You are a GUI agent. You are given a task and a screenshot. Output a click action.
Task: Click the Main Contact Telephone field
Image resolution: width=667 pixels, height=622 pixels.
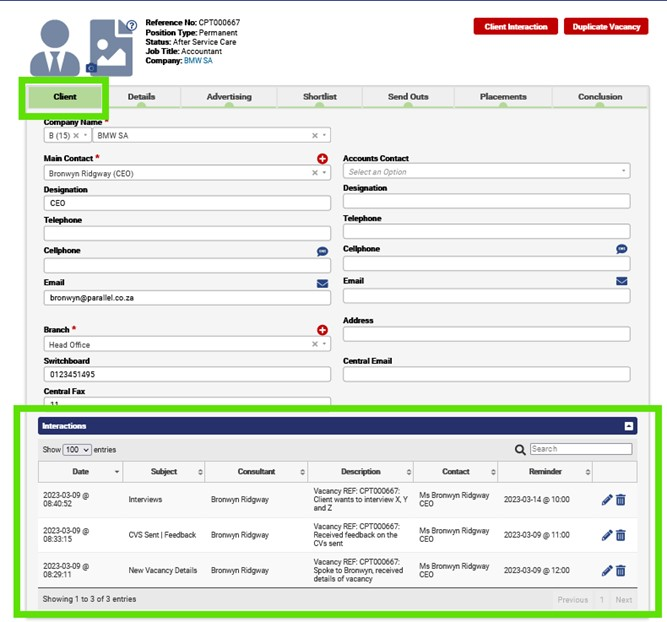tap(187, 234)
